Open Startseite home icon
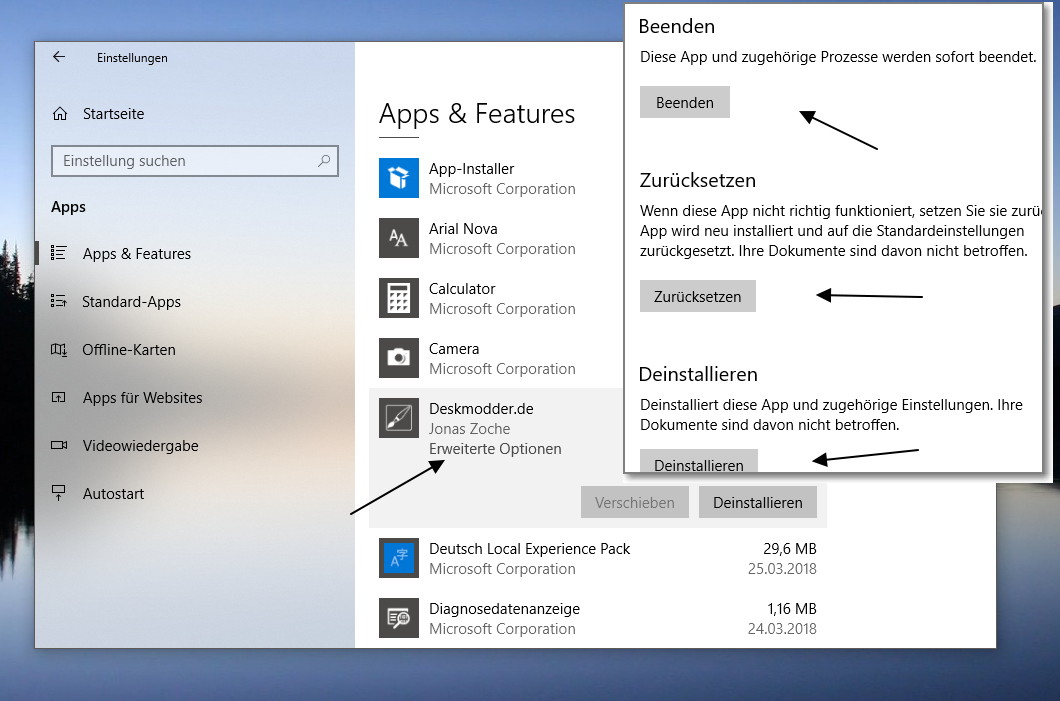 (60, 114)
